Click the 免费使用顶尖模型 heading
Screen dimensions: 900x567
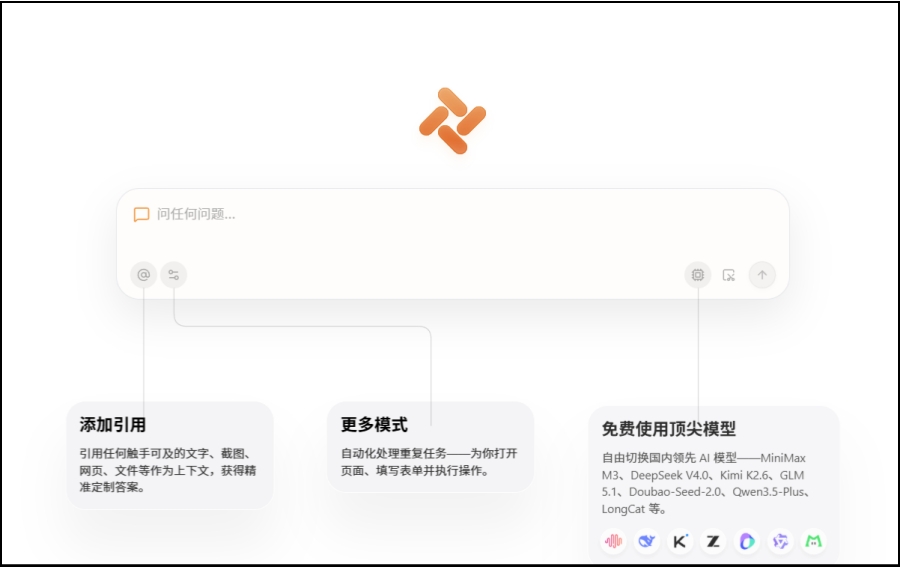point(669,429)
